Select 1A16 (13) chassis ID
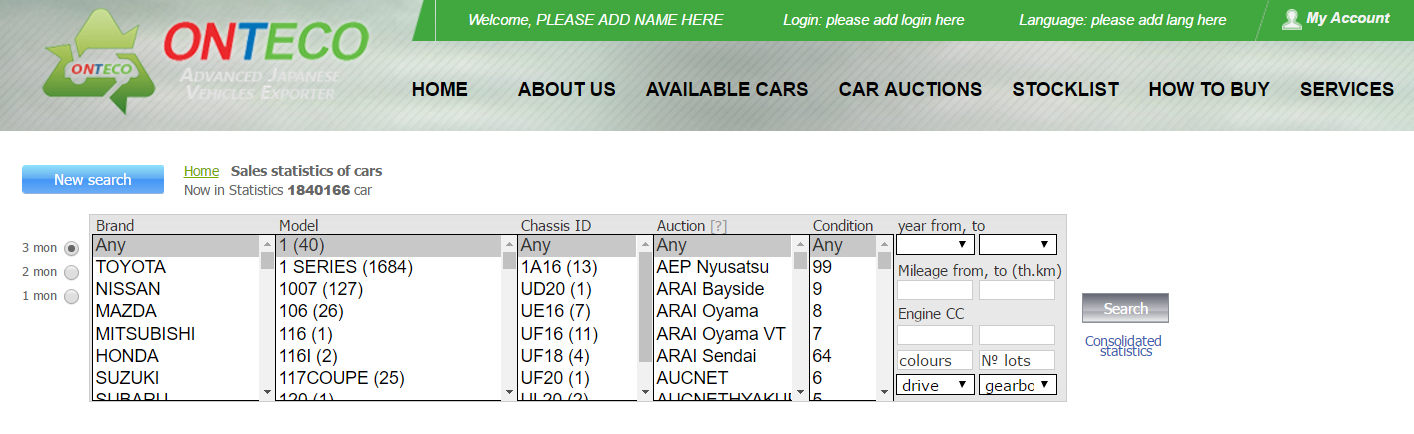 coord(578,267)
